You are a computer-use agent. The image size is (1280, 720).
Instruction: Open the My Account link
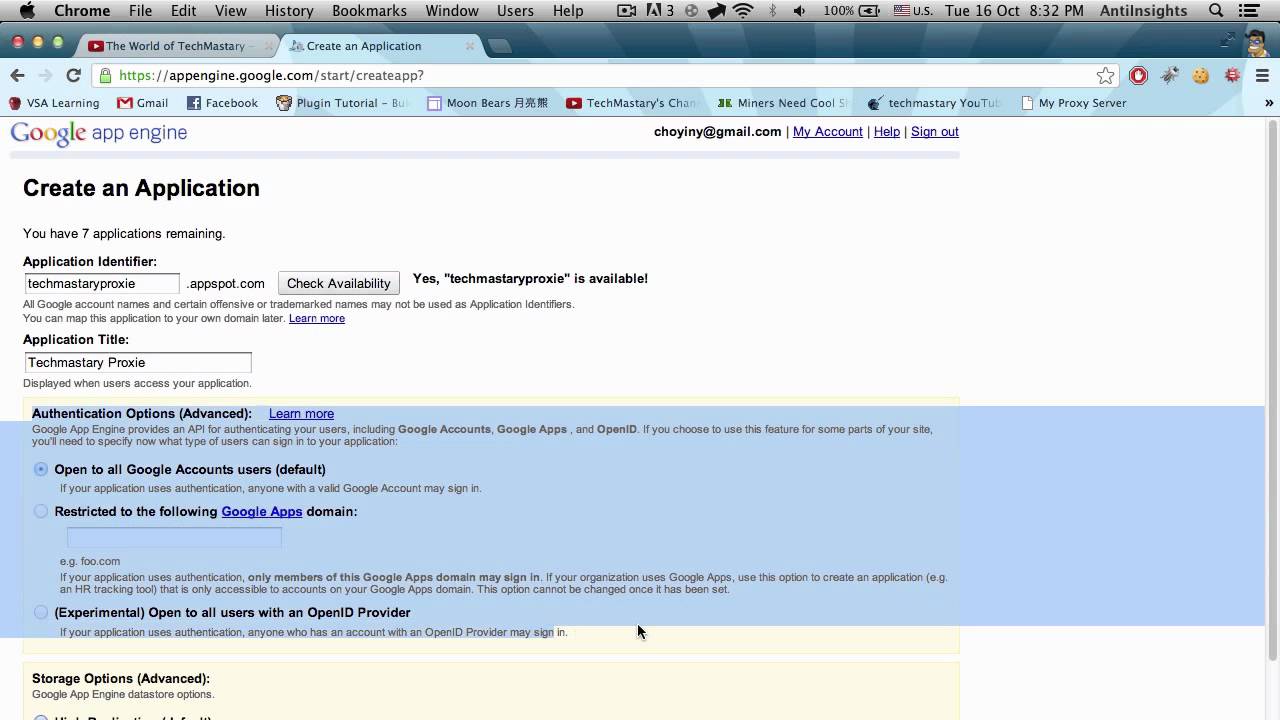(x=827, y=132)
